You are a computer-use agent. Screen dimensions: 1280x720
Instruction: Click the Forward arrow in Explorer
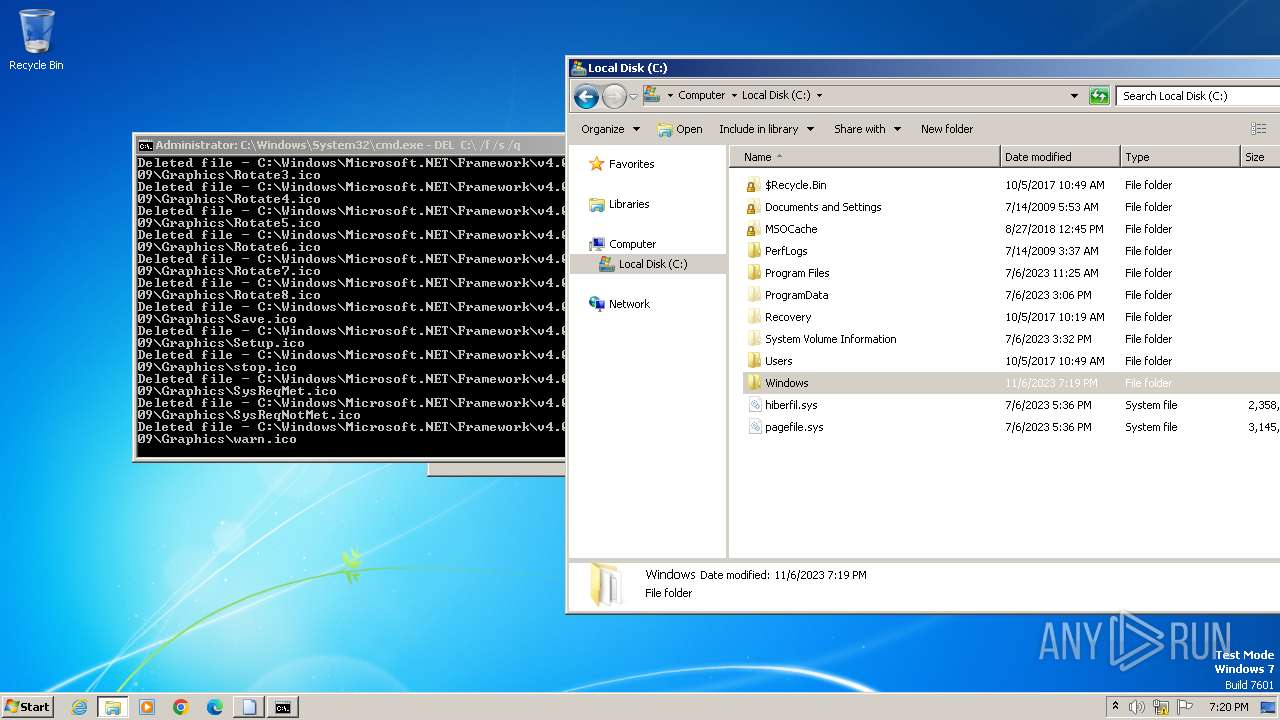[614, 96]
